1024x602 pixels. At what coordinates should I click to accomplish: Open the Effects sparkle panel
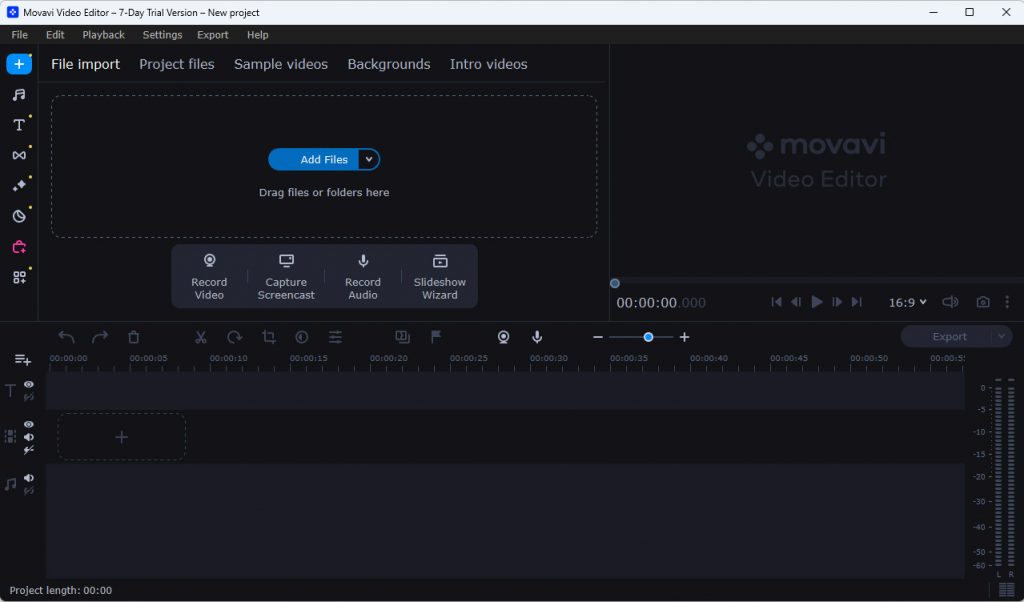pyautogui.click(x=19, y=185)
